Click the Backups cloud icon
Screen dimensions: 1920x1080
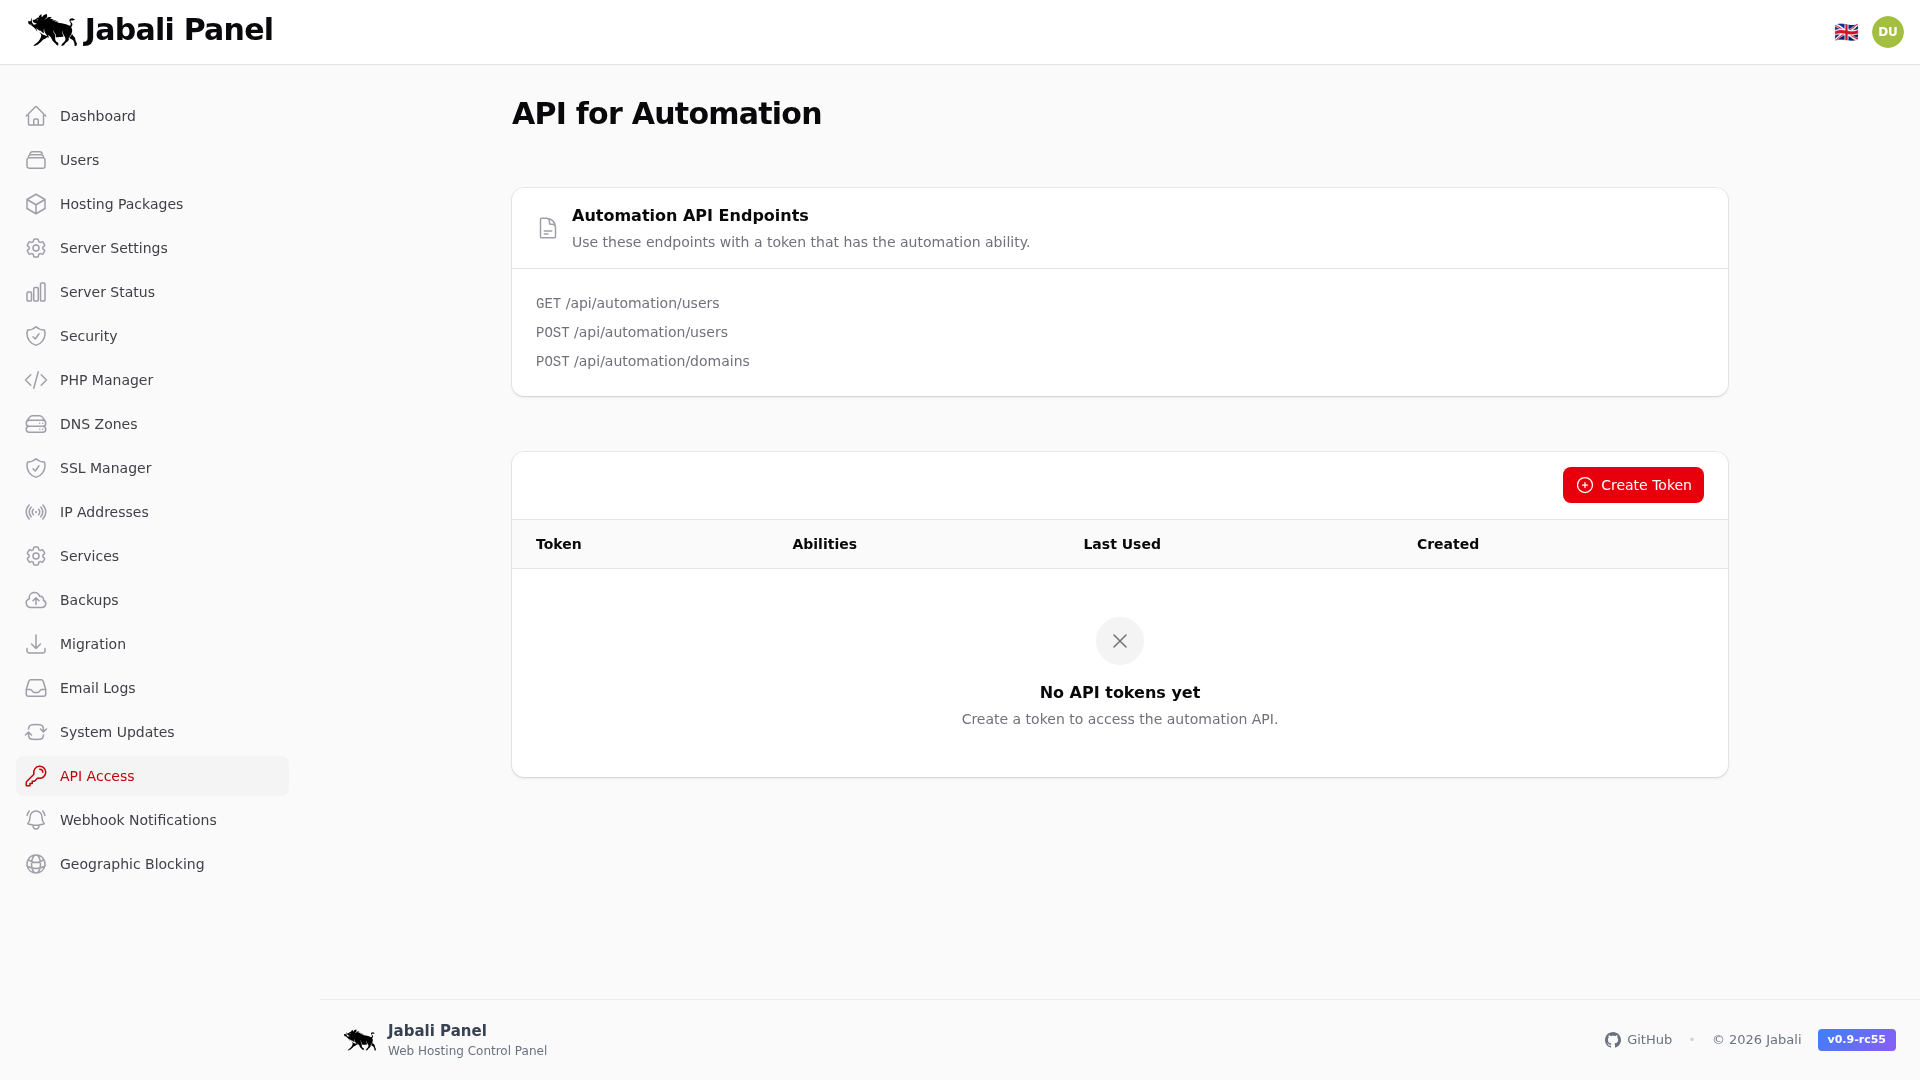pos(36,600)
